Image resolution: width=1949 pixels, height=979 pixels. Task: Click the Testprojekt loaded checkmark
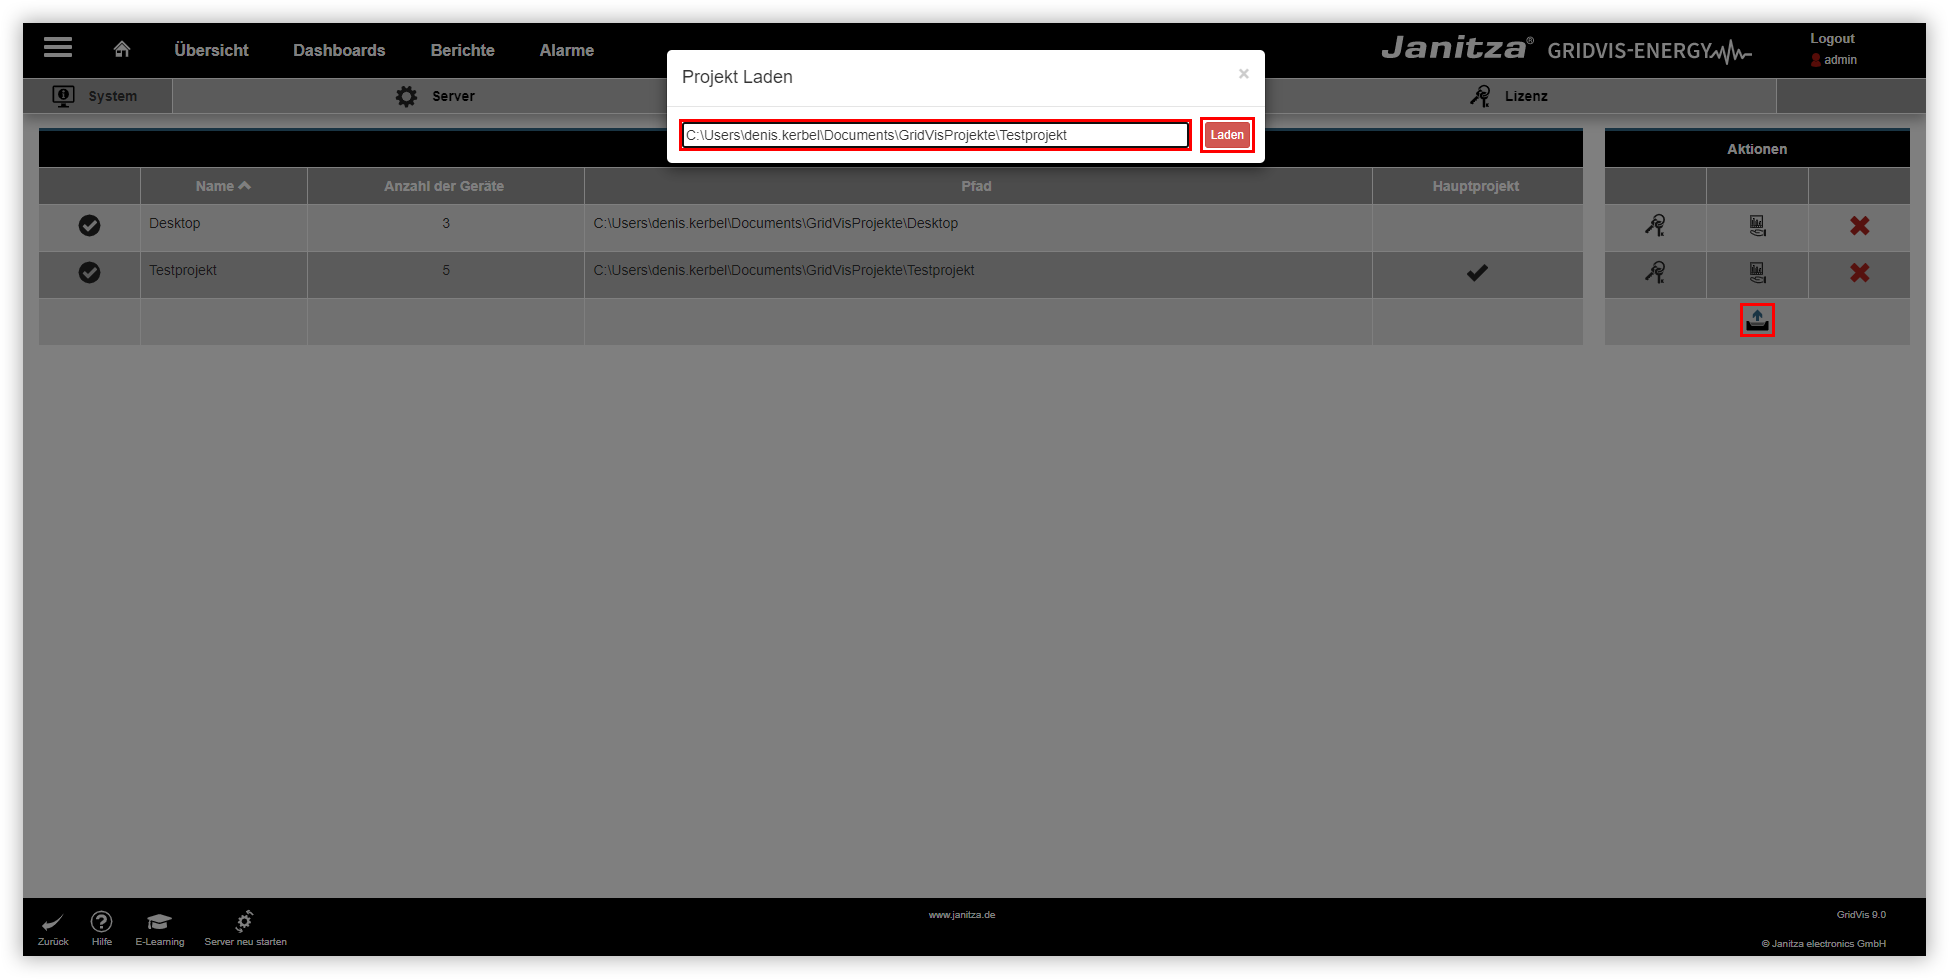[89, 273]
